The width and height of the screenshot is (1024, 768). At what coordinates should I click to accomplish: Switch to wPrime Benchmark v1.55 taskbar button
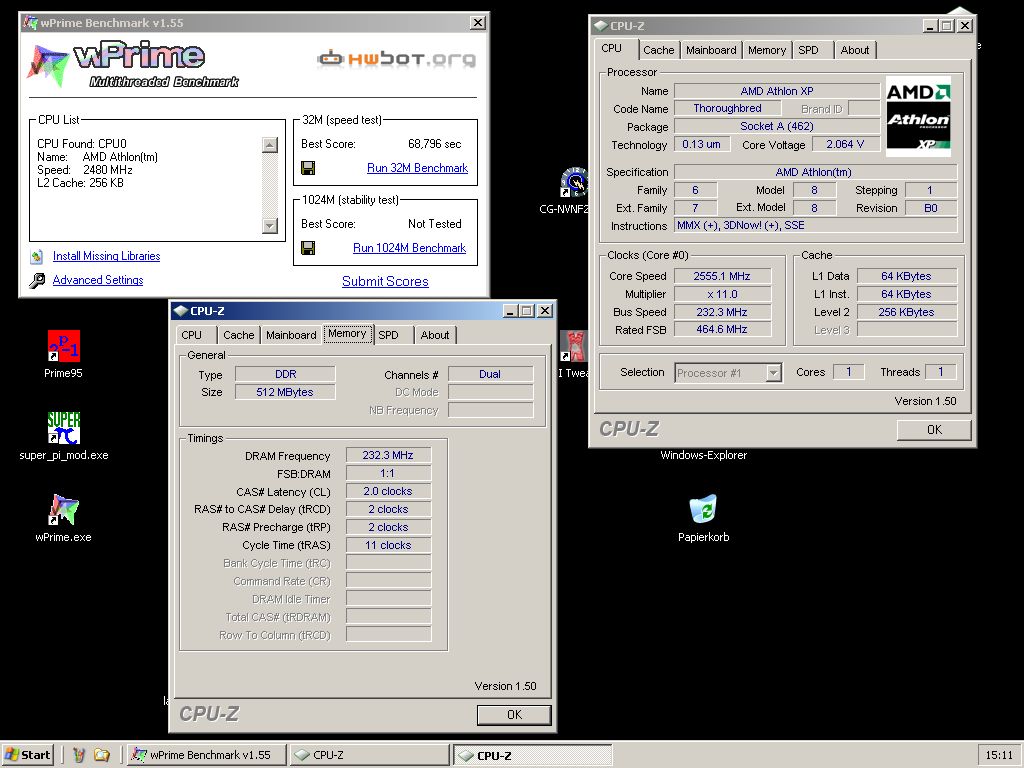[207, 755]
